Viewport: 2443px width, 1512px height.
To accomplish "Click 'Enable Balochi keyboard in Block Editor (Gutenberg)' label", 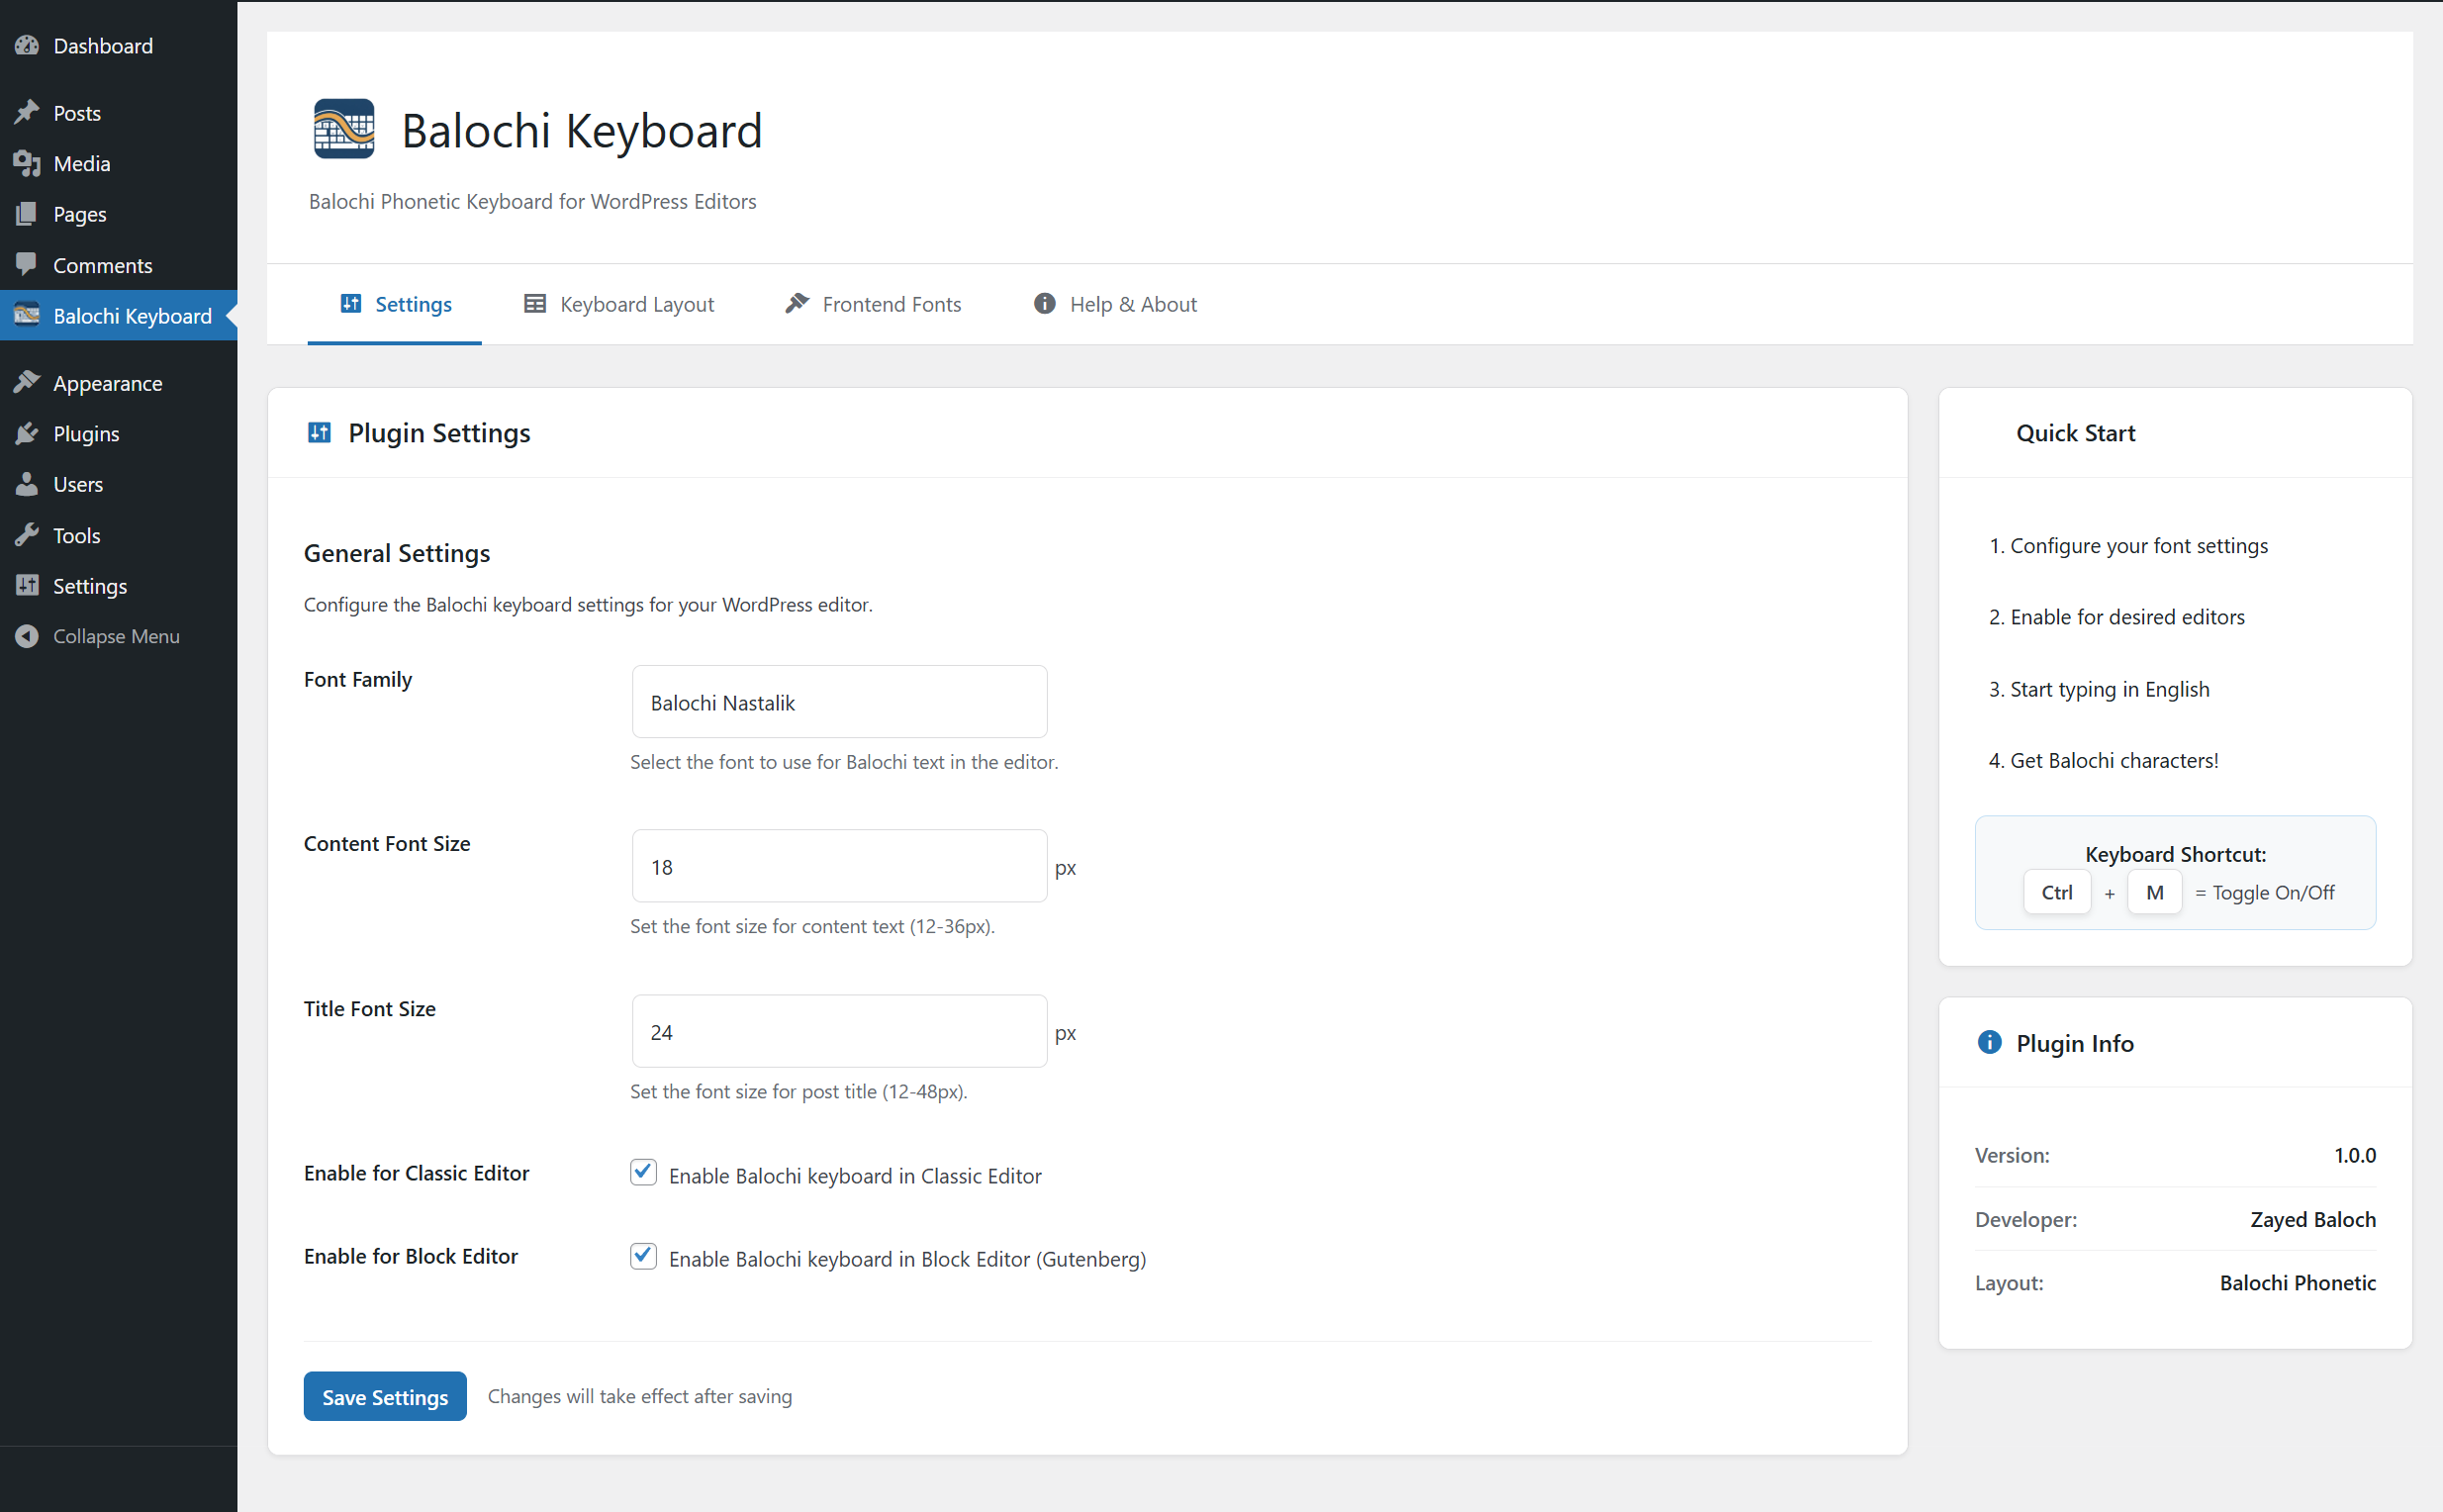I will [907, 1259].
